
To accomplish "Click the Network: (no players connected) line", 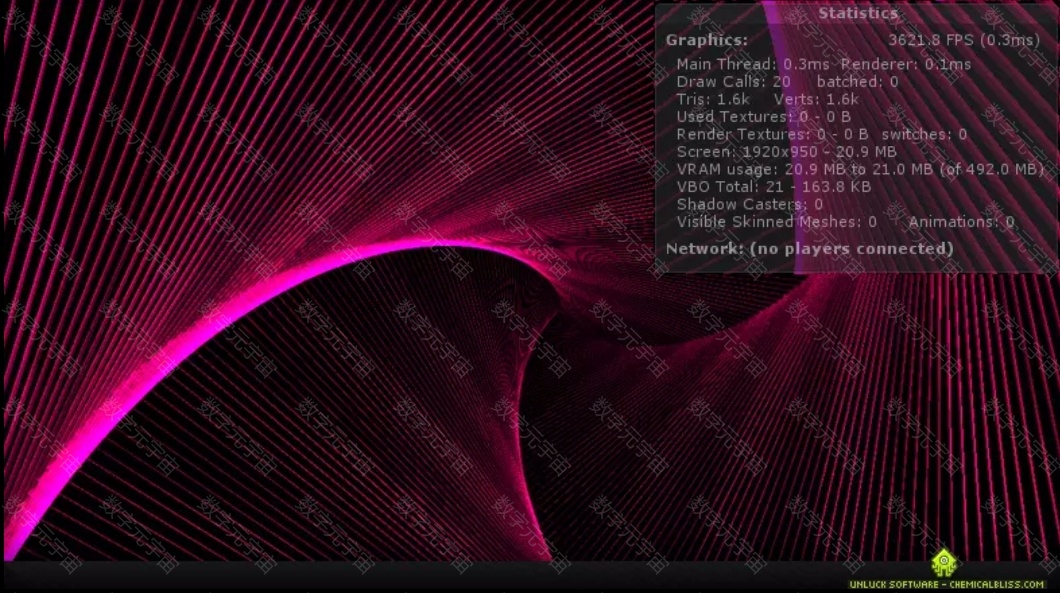I will point(809,249).
